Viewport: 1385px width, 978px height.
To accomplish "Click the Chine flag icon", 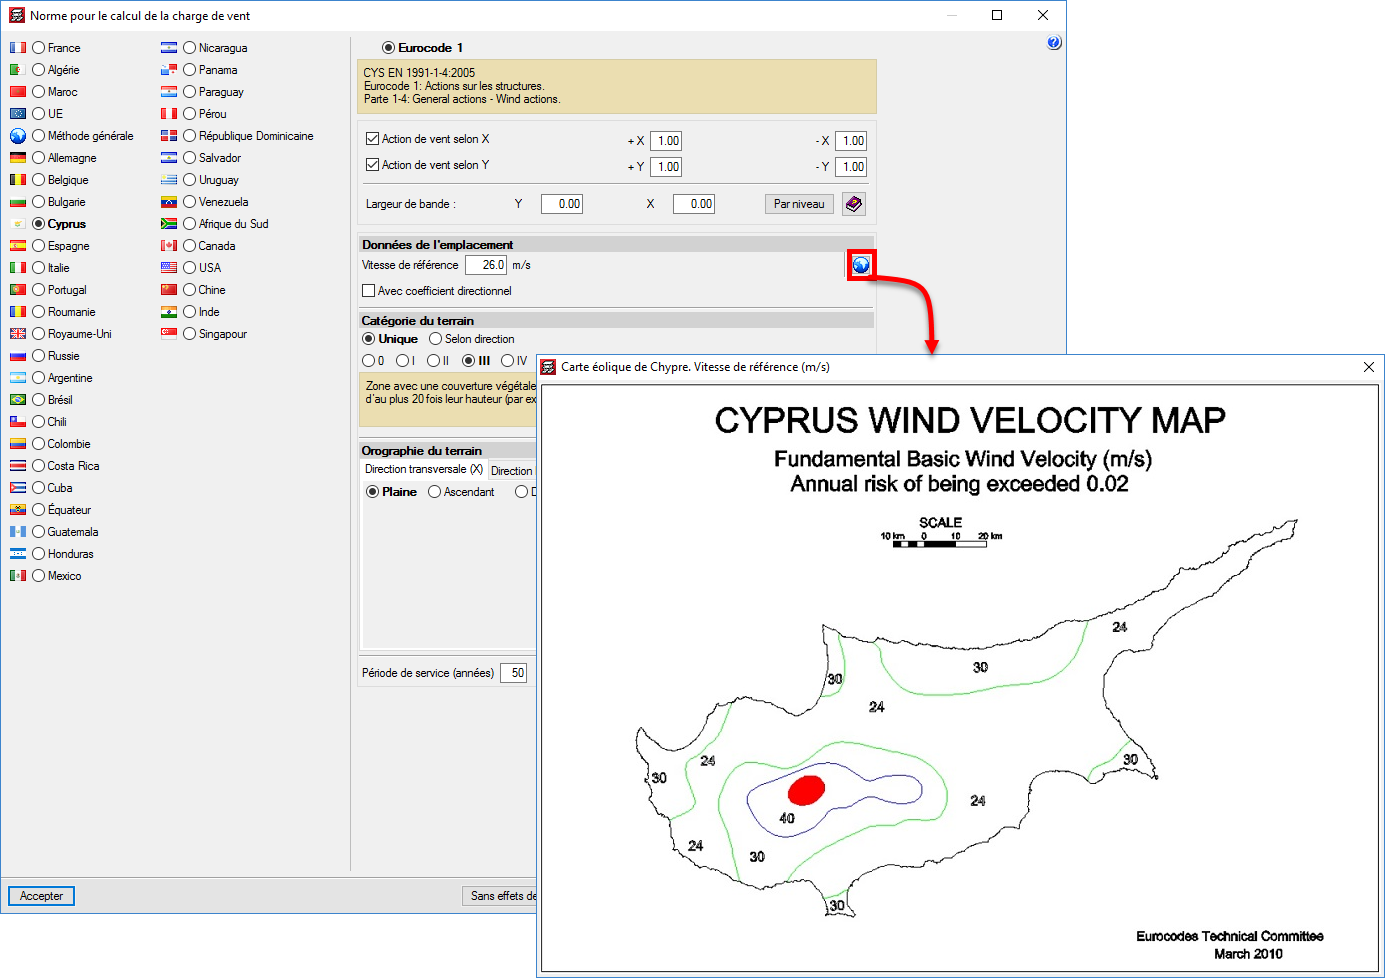I will click(169, 290).
